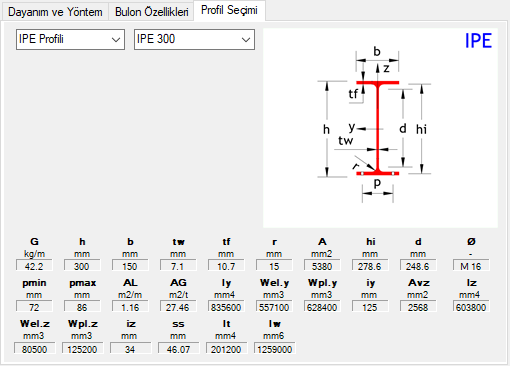Switch to Dayanım ve Yöntem tab
The width and height of the screenshot is (510, 366).
tap(55, 12)
